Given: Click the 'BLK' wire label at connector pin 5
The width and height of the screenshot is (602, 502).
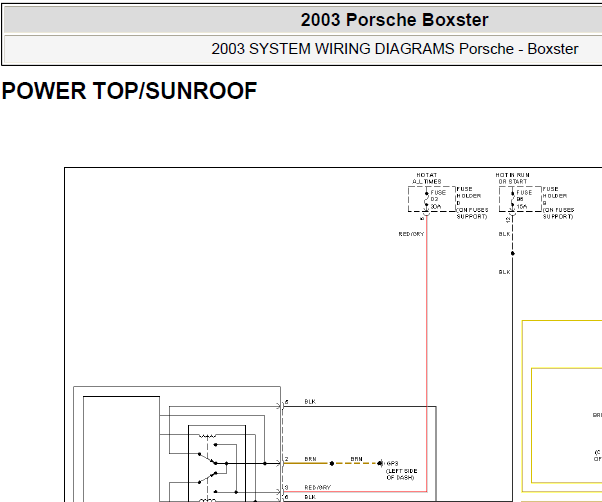Looking at the screenshot, I should pyautogui.click(x=310, y=401).
